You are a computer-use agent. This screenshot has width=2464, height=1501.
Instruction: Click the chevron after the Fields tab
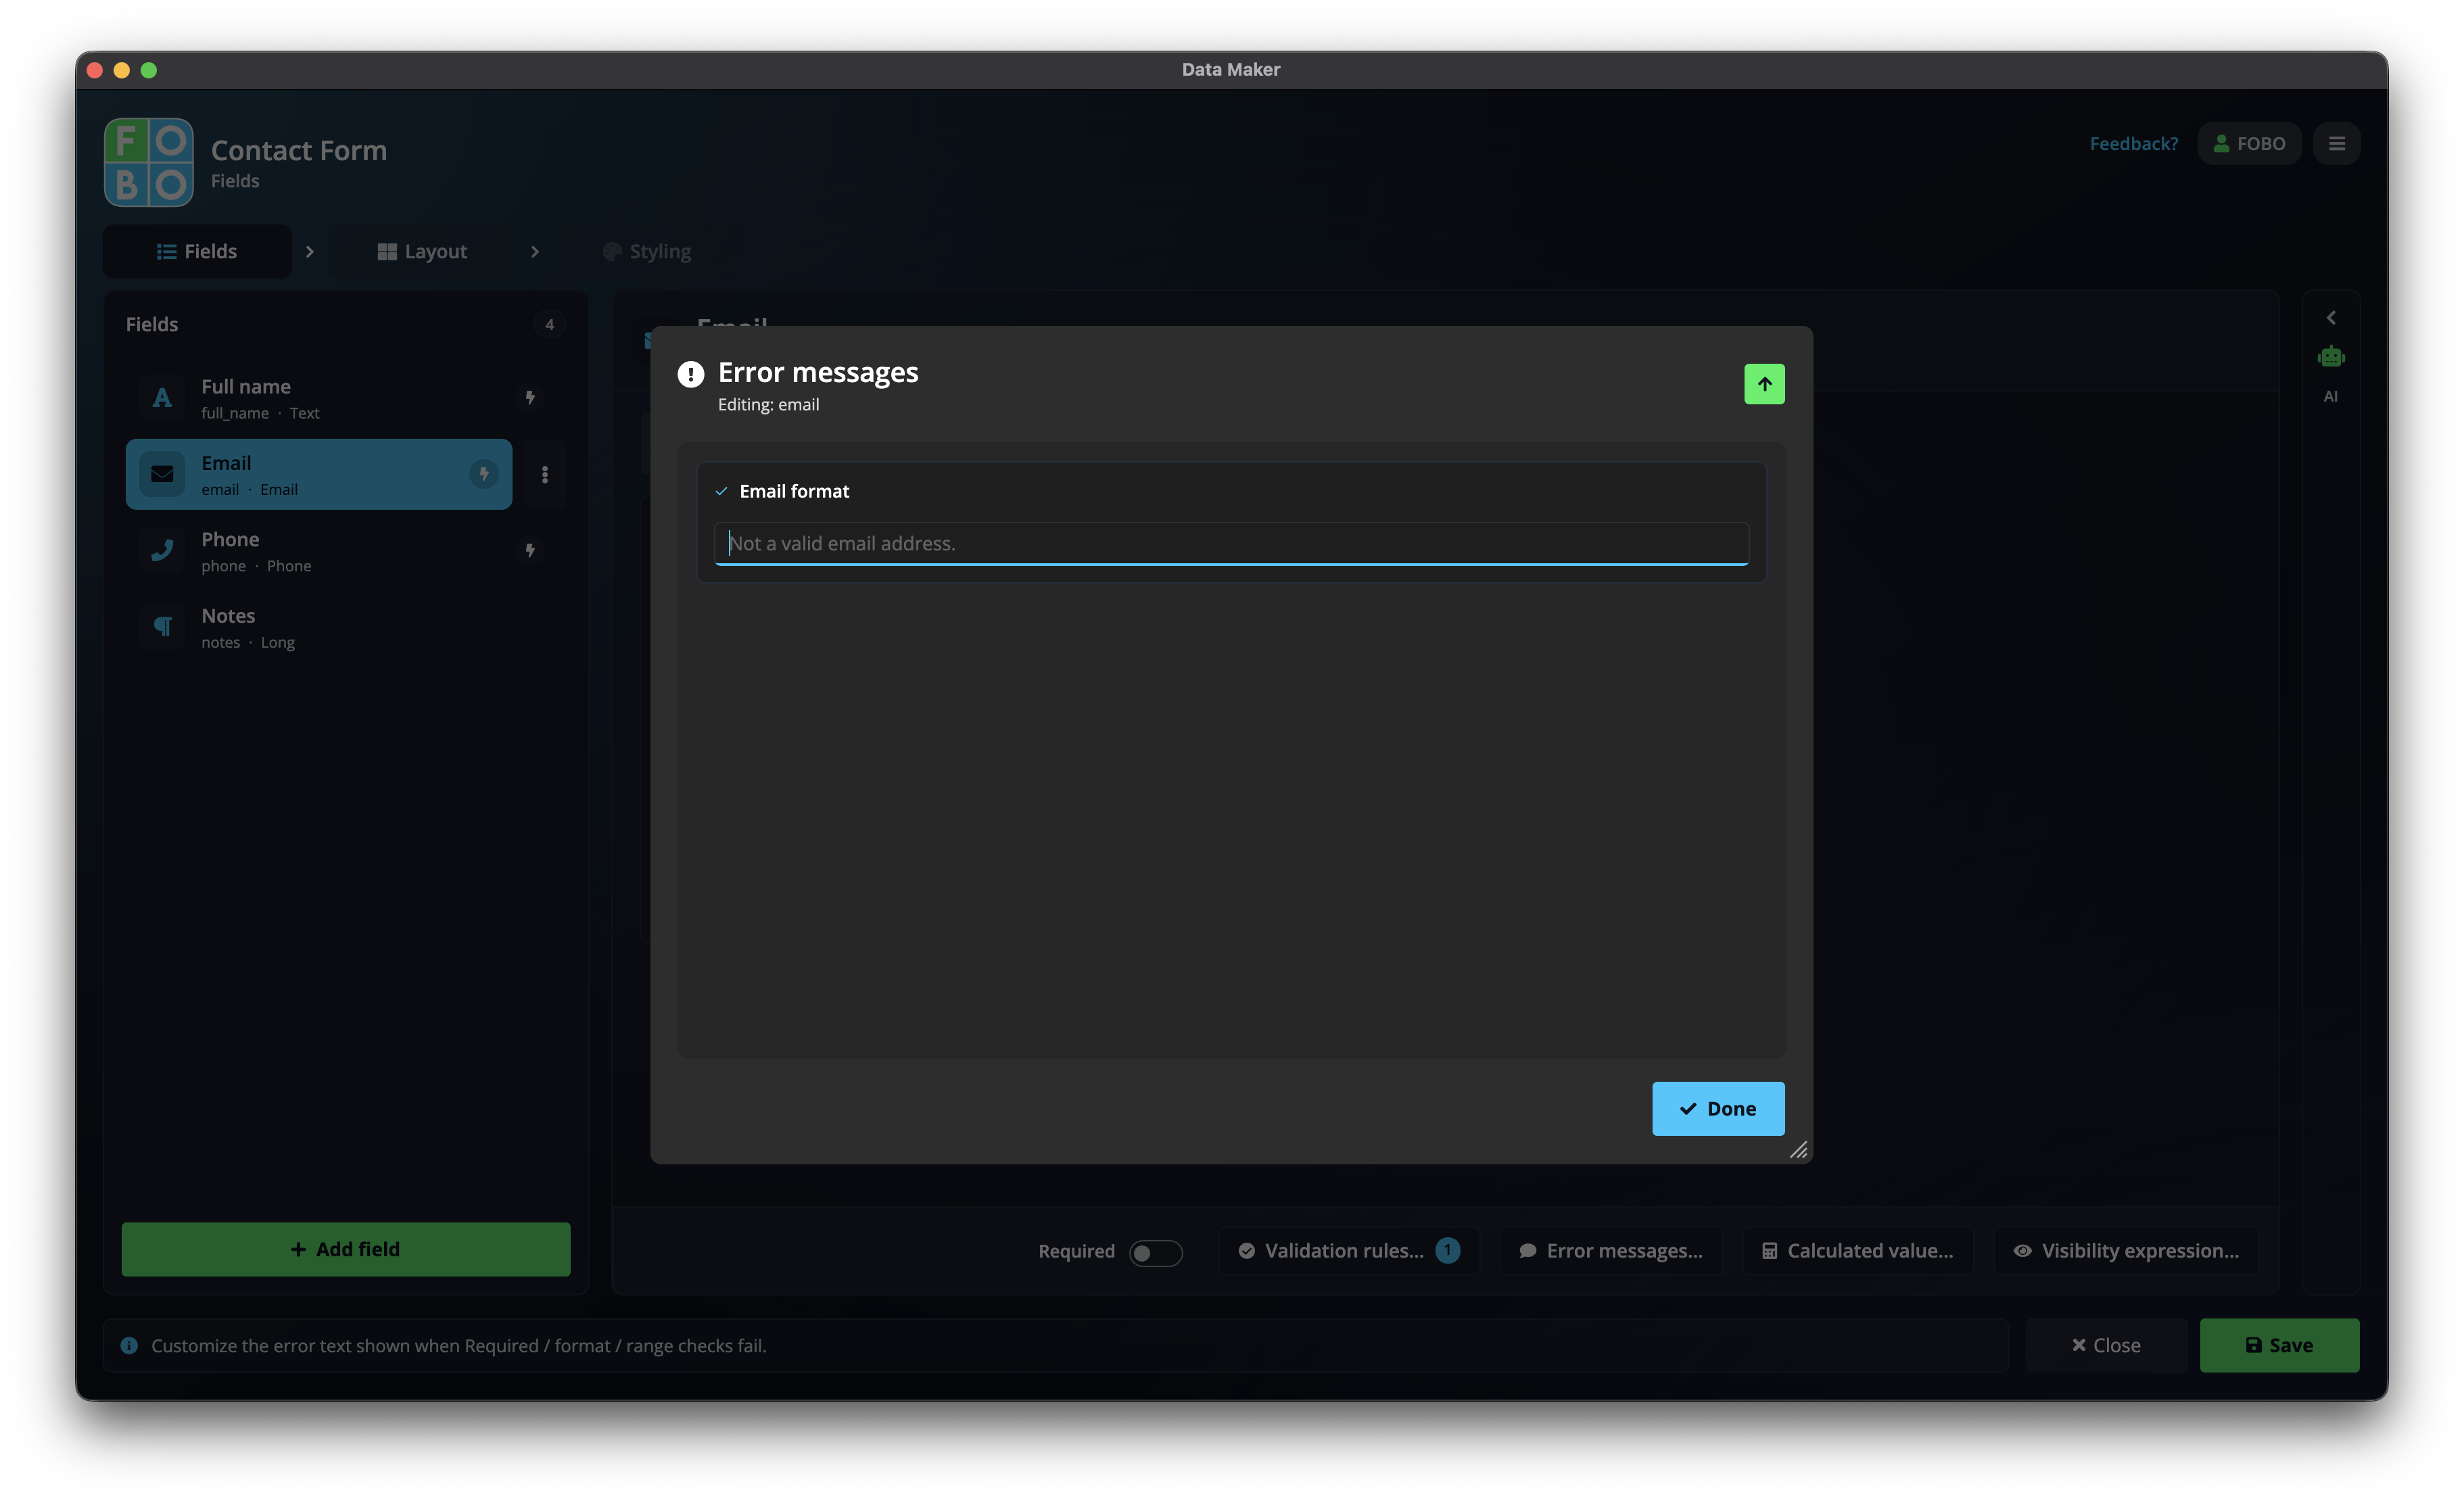(x=310, y=251)
